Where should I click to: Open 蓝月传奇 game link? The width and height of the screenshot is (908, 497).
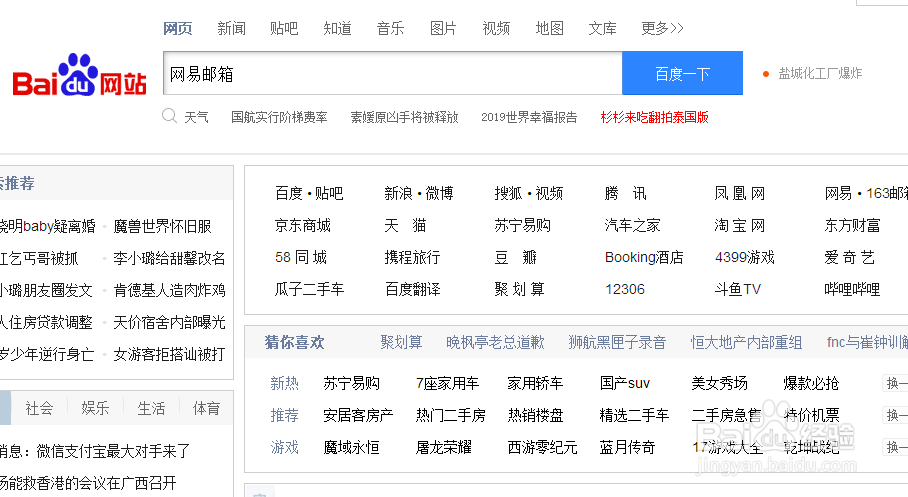pos(627,447)
